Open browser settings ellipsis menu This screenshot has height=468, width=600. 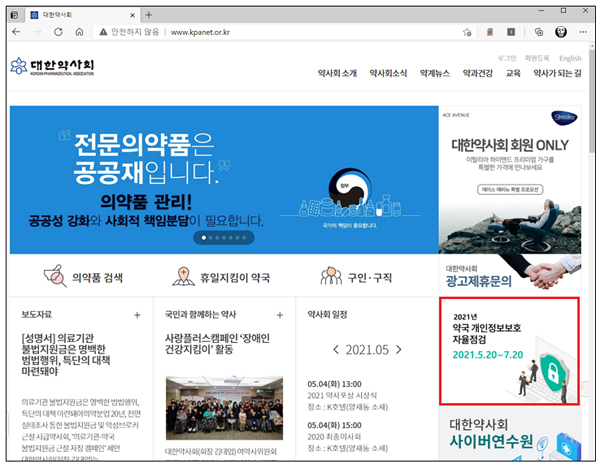(x=583, y=32)
